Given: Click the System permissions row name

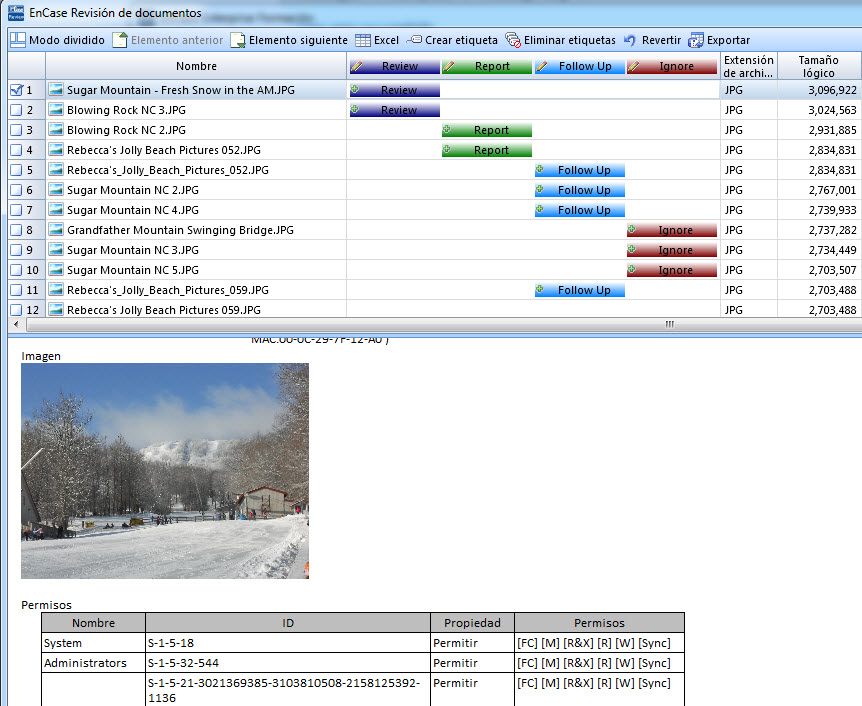Looking at the screenshot, I should 63,643.
